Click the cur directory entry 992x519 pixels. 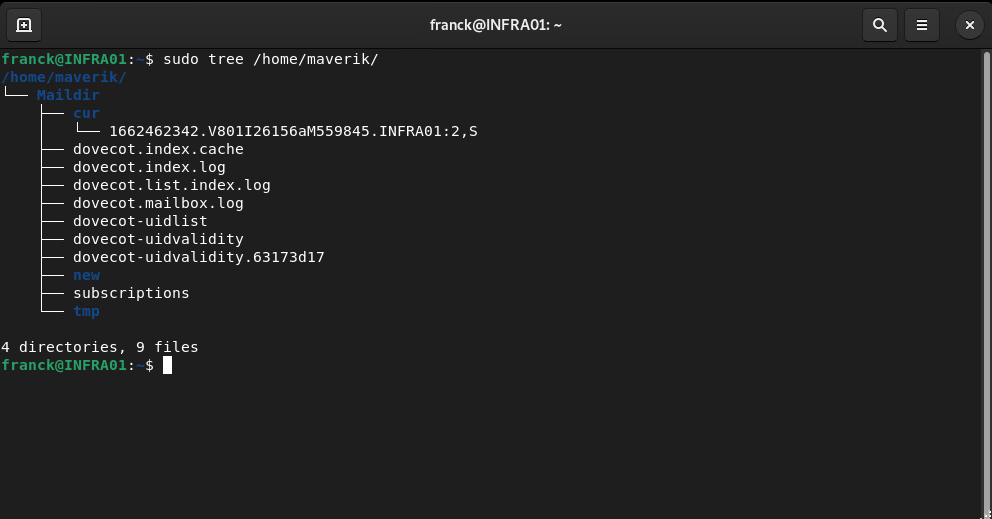[x=86, y=113]
